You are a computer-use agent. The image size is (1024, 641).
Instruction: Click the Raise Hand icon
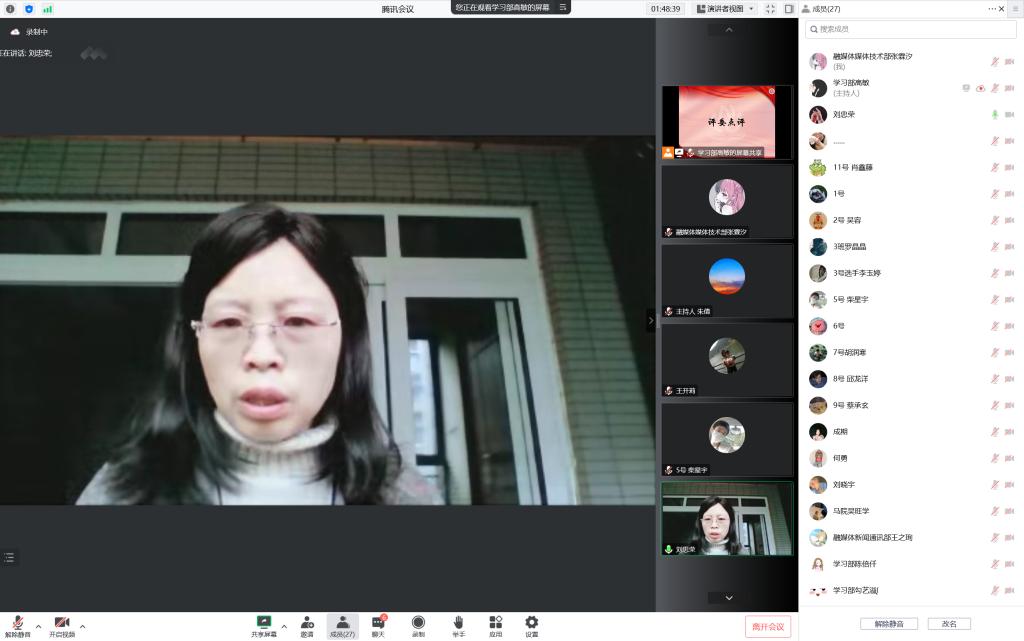point(457,623)
